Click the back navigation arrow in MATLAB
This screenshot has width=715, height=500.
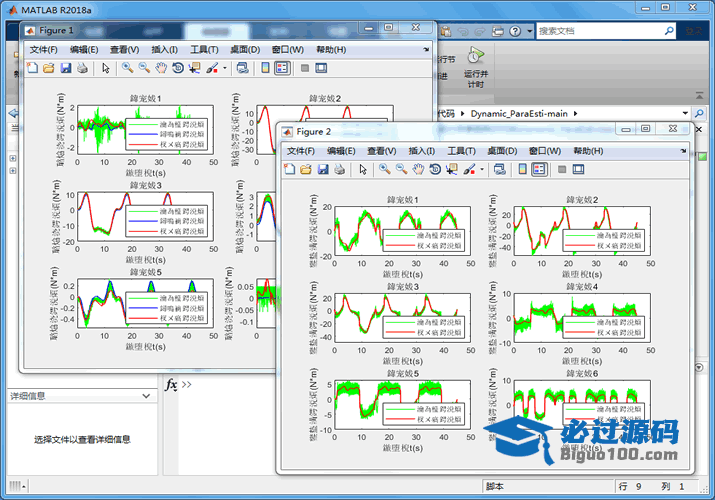tap(13, 113)
